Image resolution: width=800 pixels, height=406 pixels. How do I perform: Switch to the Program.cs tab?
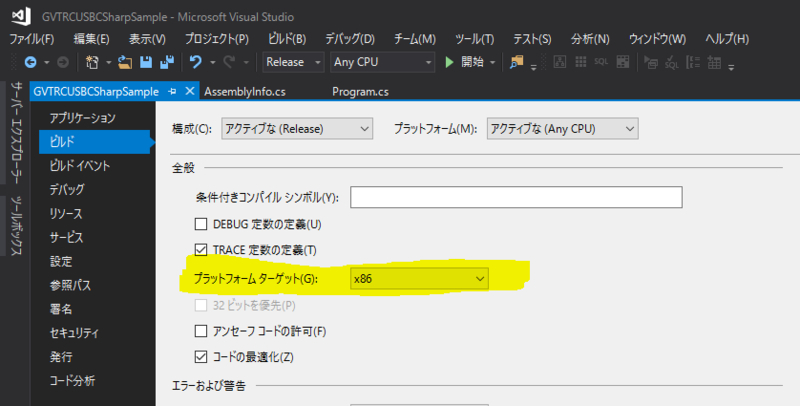pyautogui.click(x=360, y=92)
